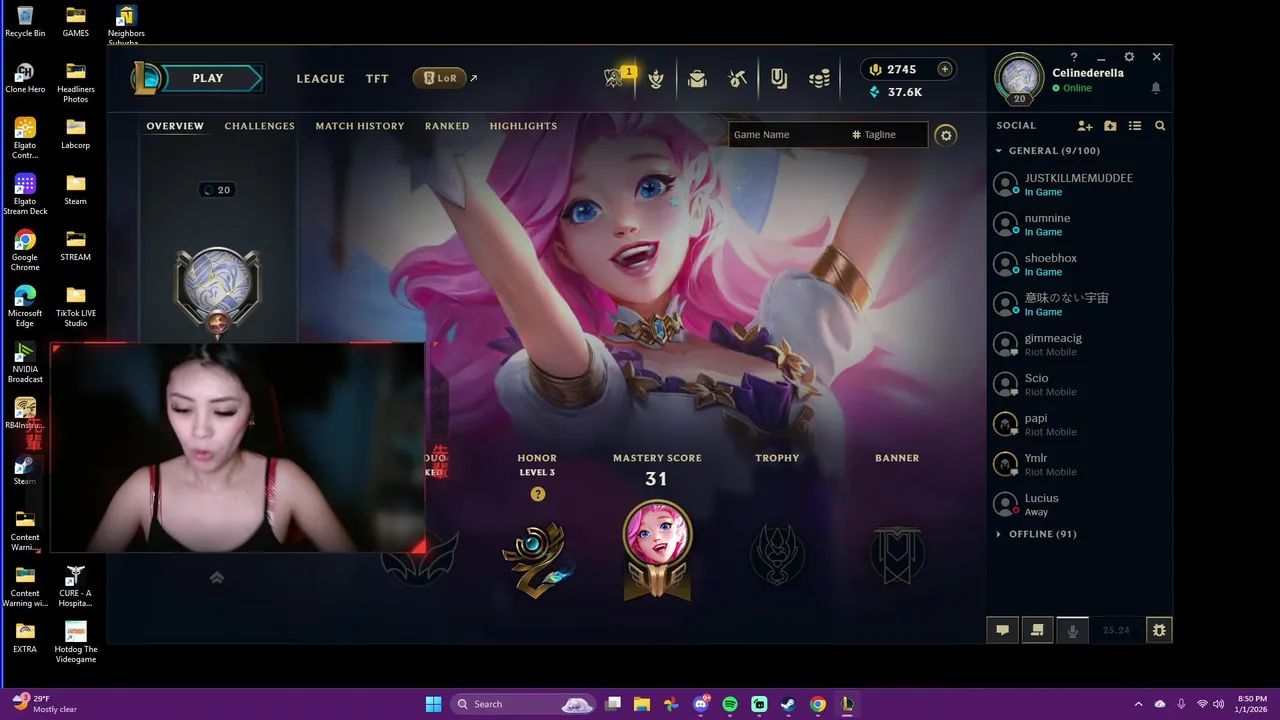Open profile search settings gear
1280x720 pixels.
(945, 135)
